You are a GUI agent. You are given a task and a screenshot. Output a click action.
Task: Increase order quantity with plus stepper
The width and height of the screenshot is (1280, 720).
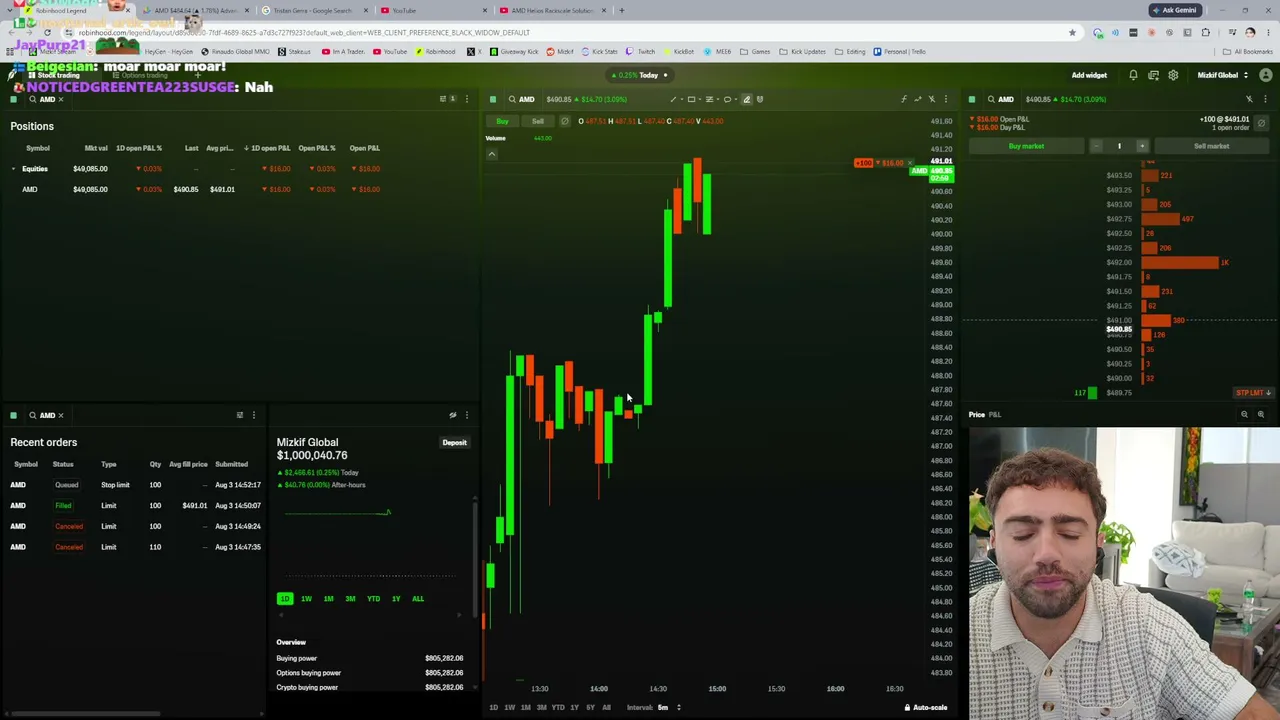[x=1142, y=146]
